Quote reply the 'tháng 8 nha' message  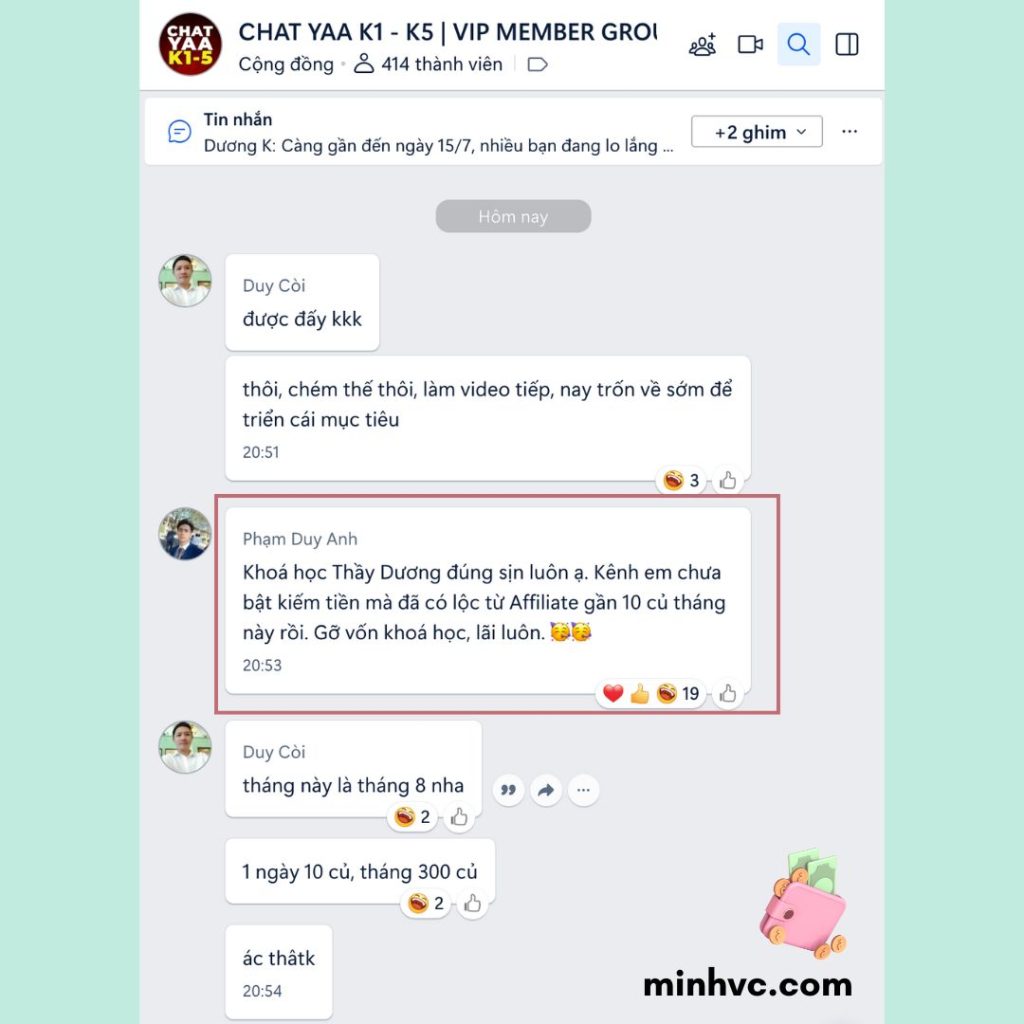point(508,790)
